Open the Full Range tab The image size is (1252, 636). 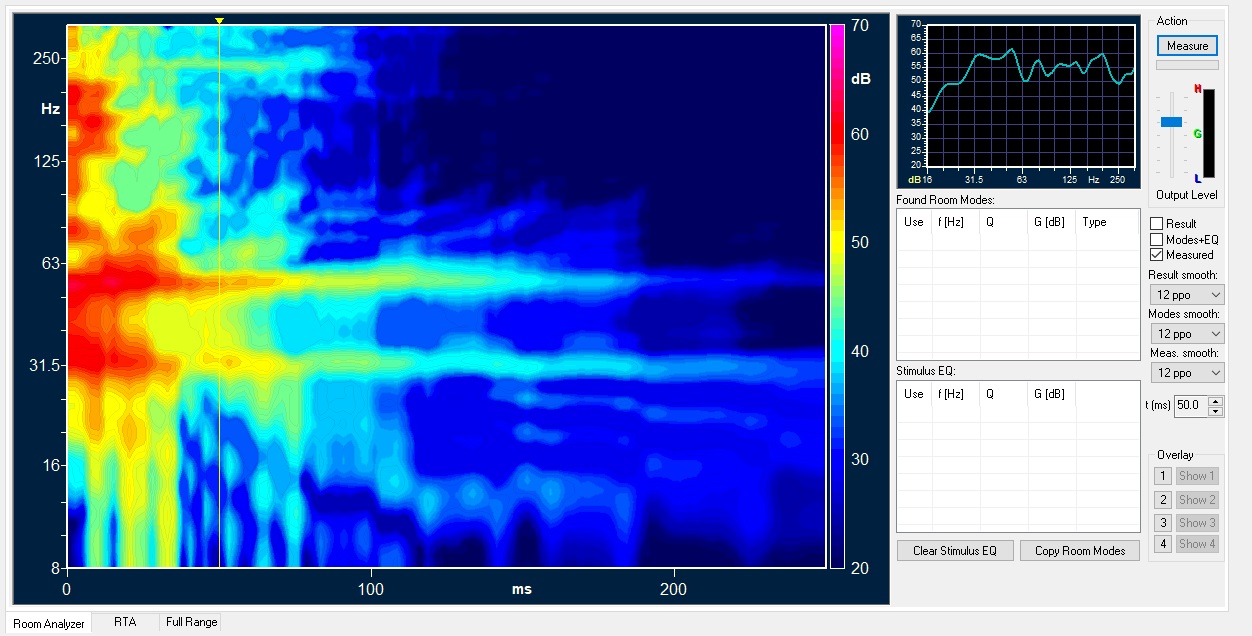coord(190,622)
